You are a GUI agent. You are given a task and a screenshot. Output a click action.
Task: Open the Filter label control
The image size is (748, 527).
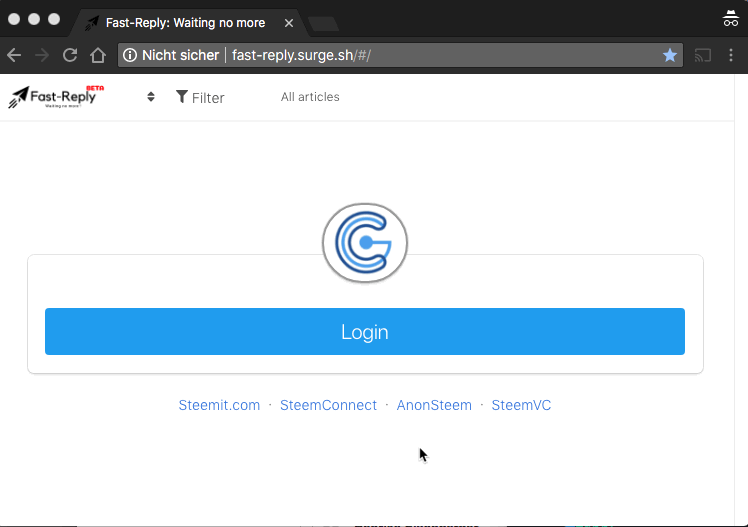208,98
